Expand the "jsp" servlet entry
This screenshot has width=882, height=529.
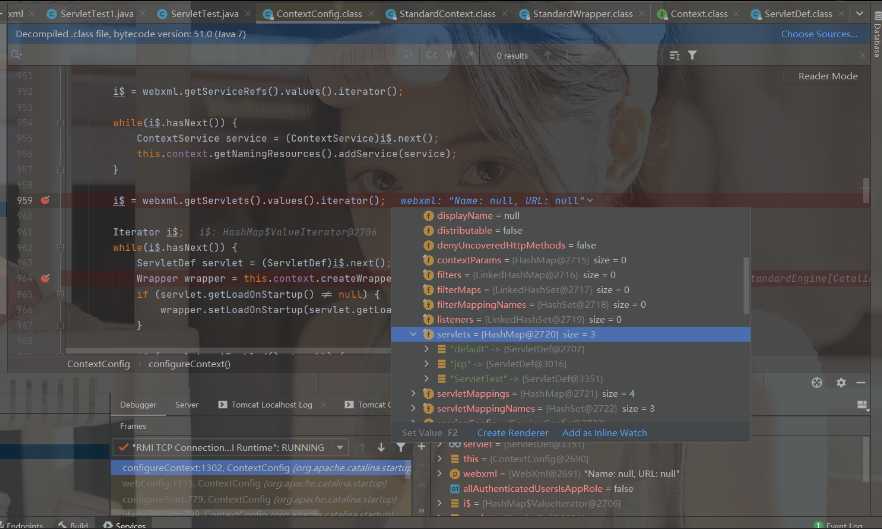point(426,364)
